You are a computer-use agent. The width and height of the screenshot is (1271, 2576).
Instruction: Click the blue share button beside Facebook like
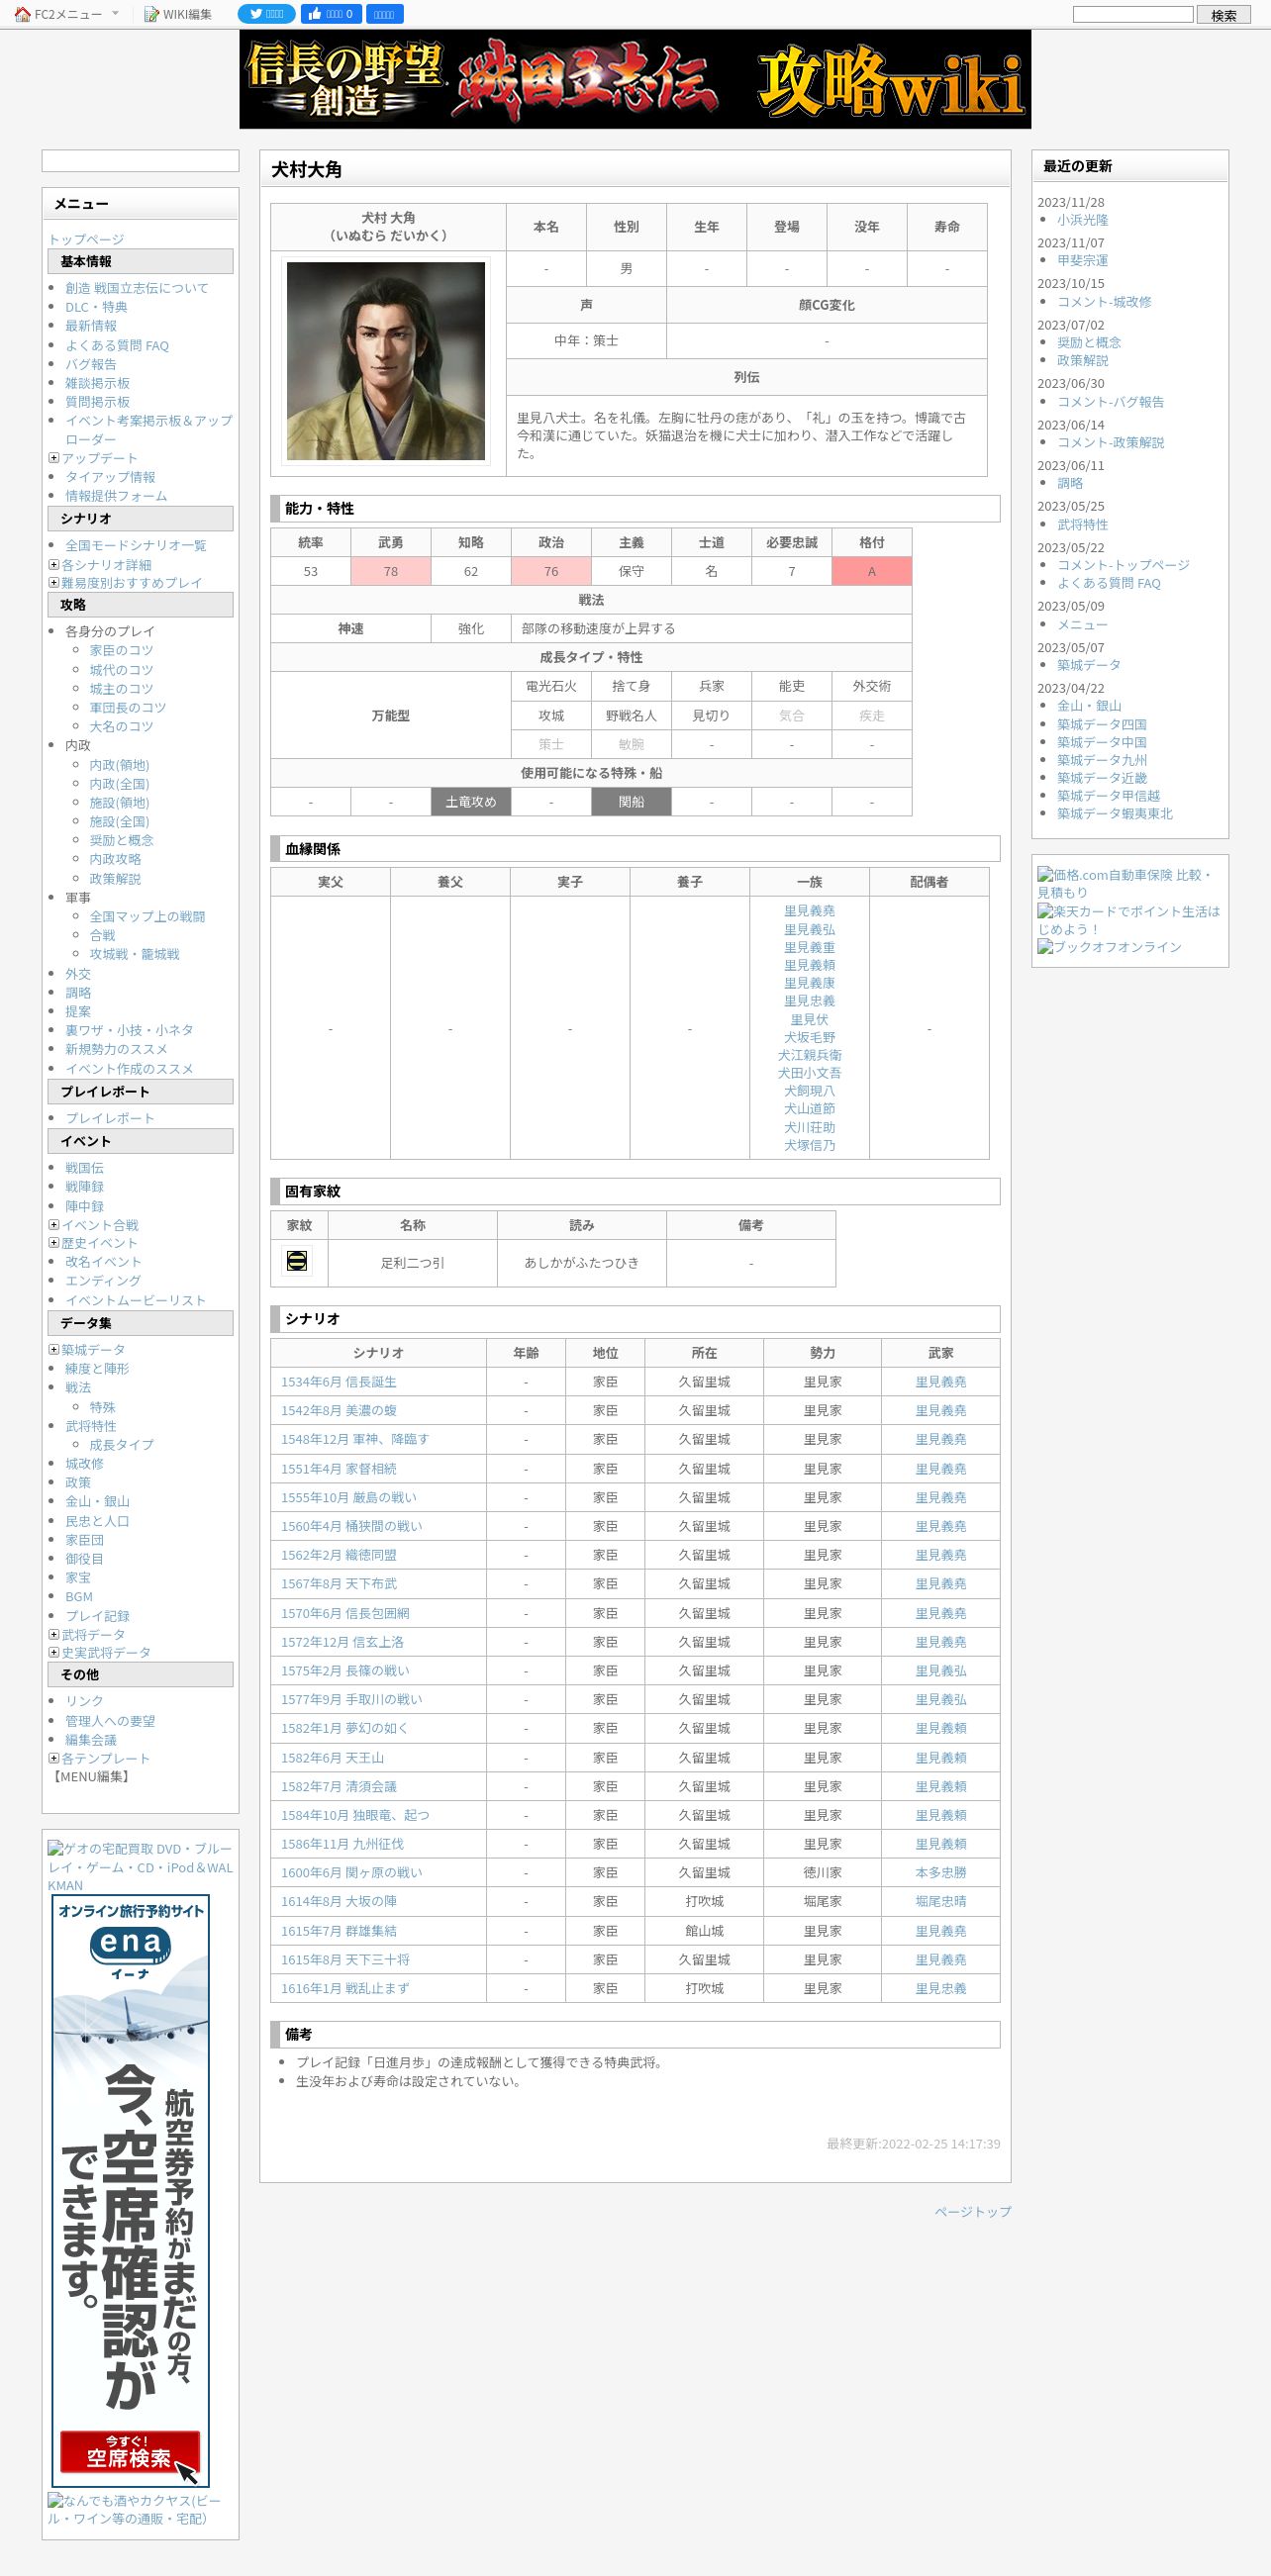pyautogui.click(x=384, y=14)
